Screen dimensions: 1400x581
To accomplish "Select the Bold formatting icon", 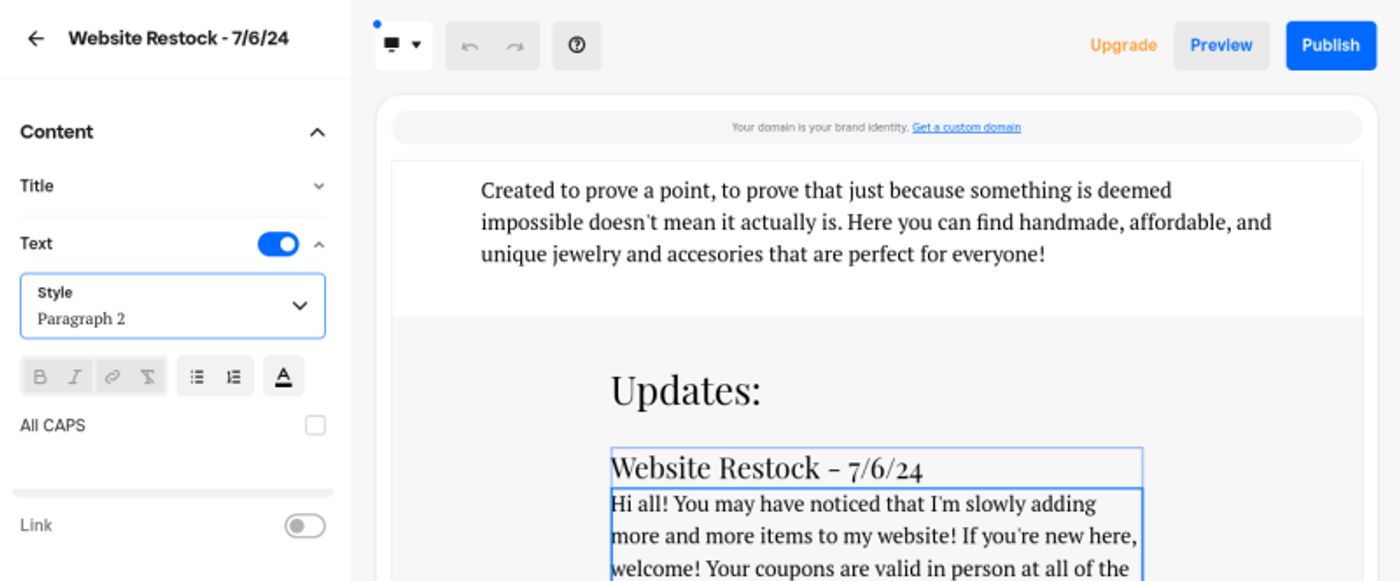I will coord(40,376).
